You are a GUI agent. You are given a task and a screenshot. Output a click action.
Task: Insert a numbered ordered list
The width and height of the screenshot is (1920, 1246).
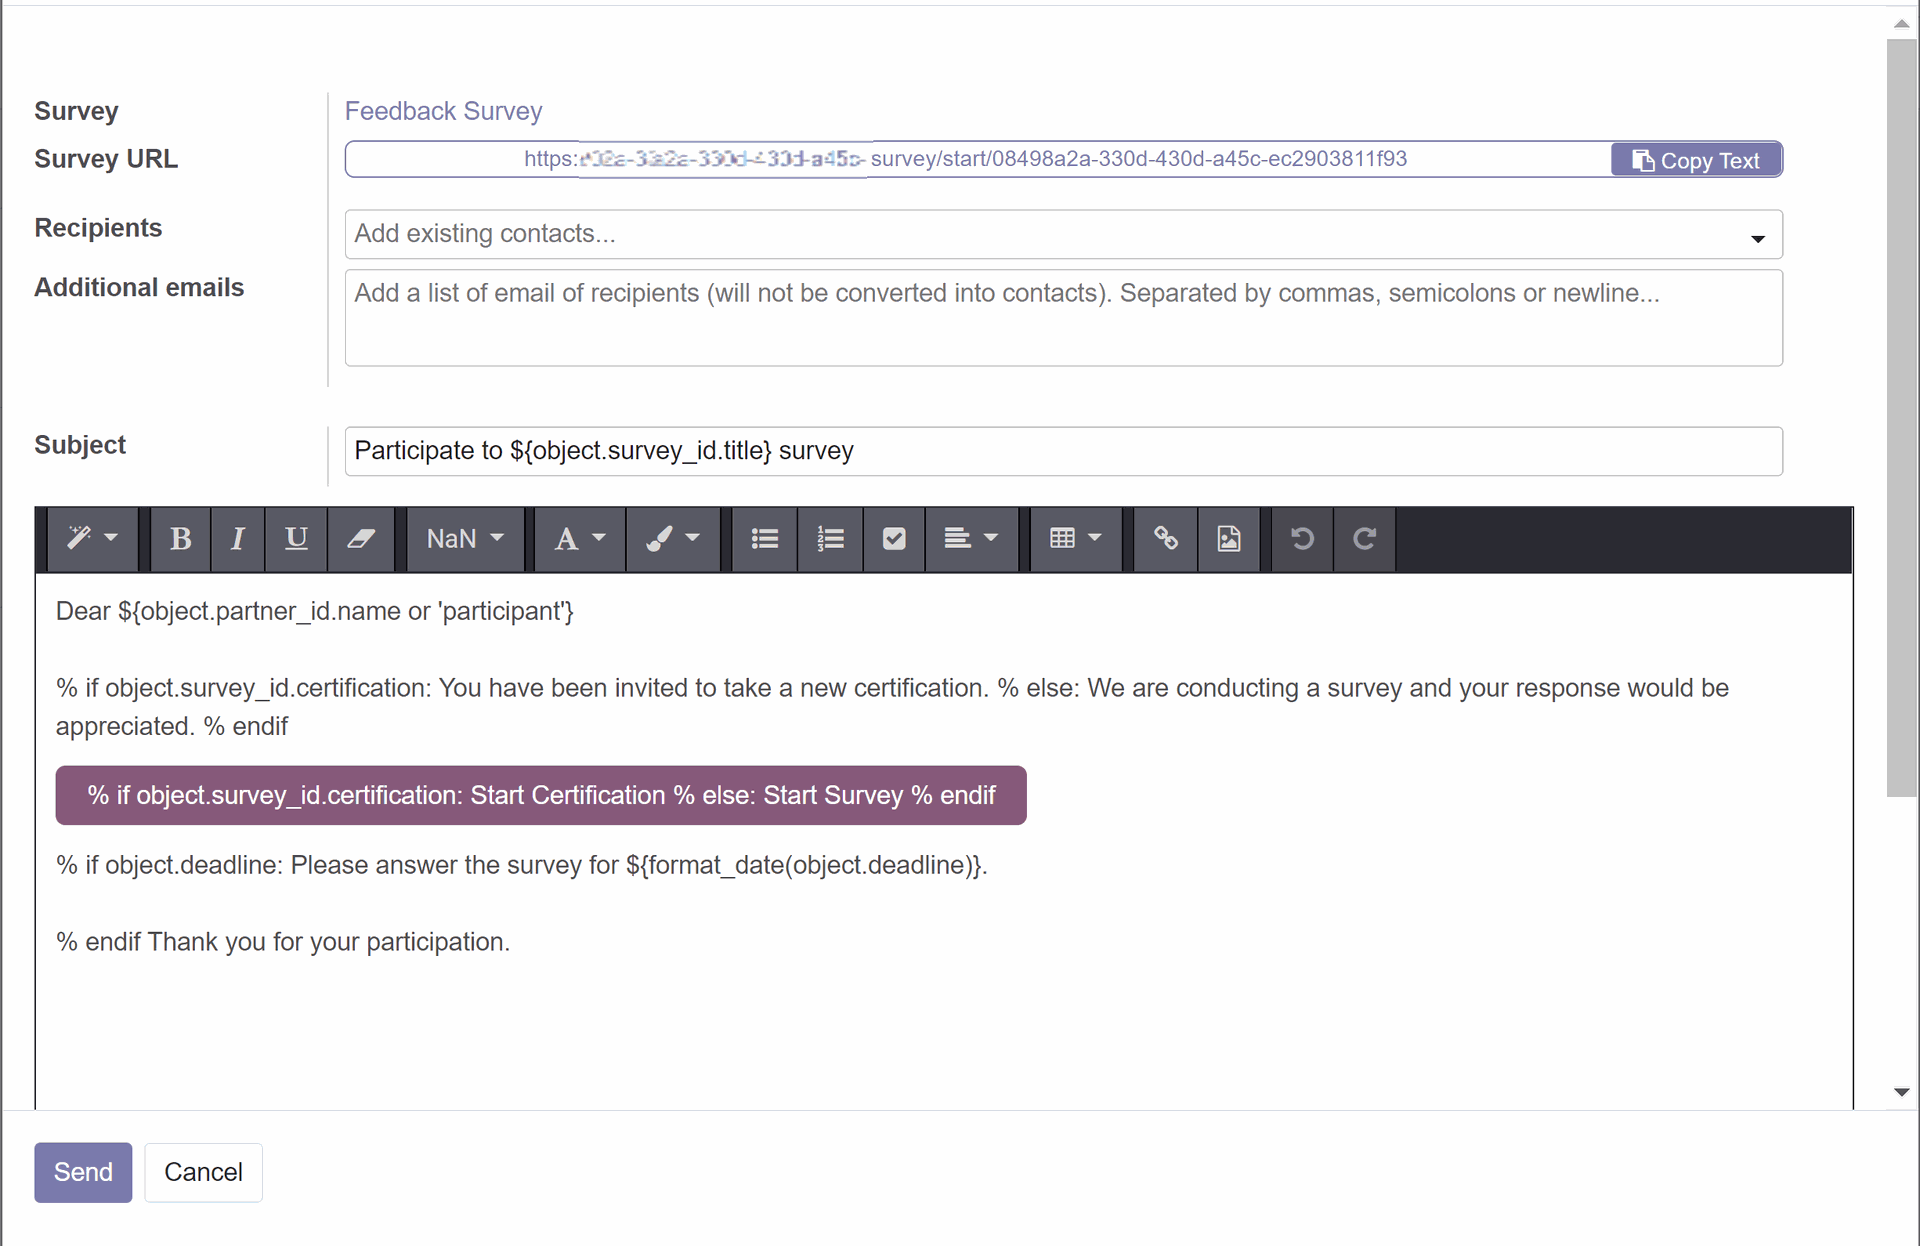830,539
